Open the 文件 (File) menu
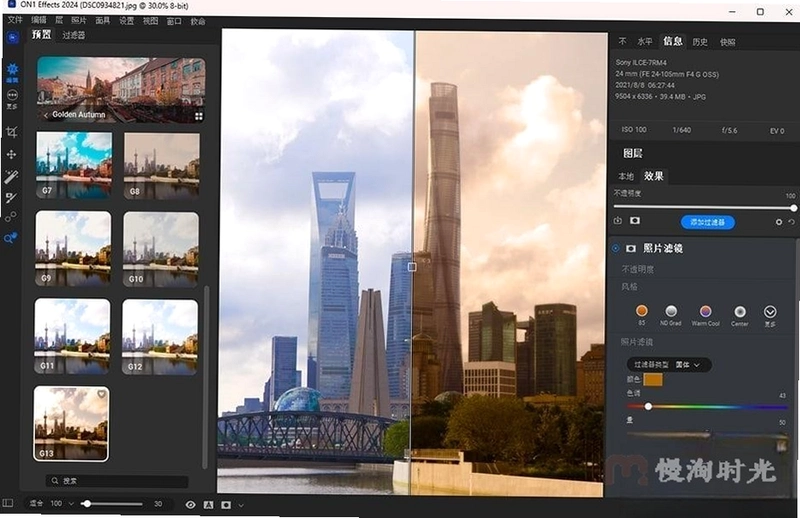Screen dimensions: 800x518 tap(15, 20)
